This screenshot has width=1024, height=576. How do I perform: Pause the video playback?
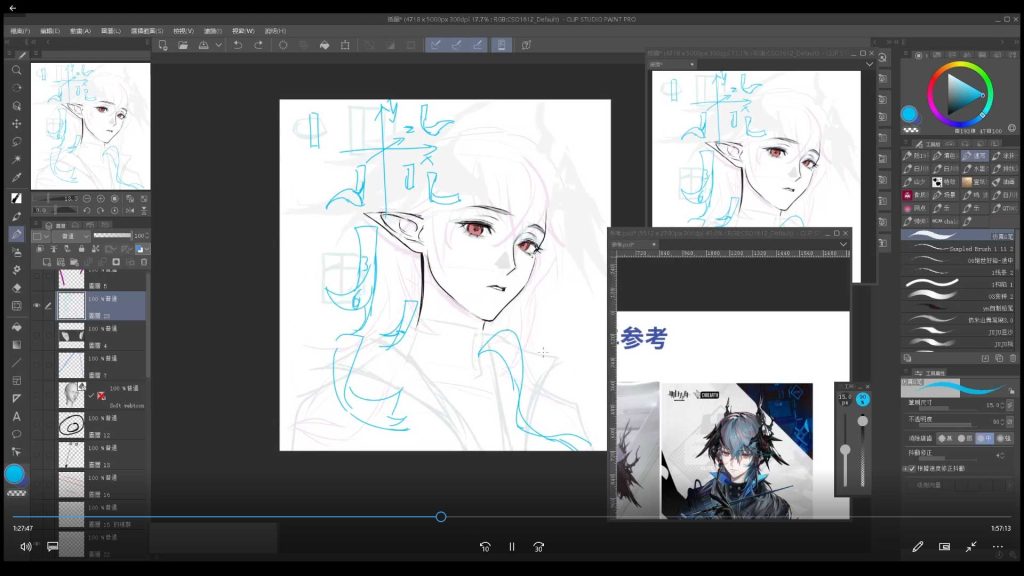click(x=512, y=547)
